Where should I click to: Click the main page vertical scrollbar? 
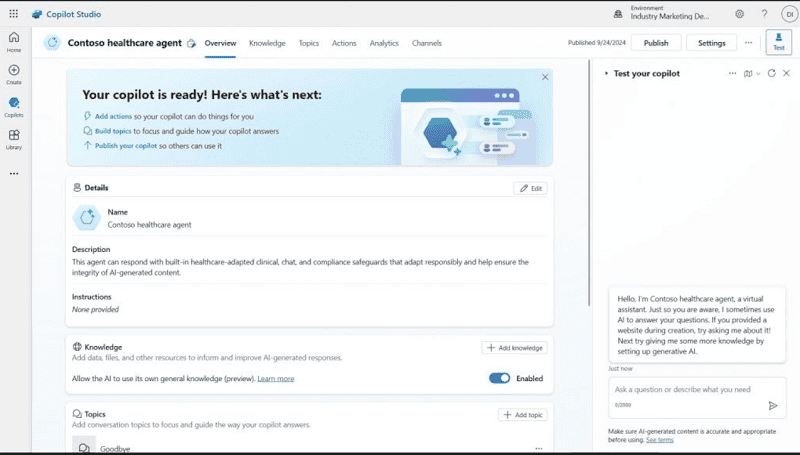tap(589, 183)
